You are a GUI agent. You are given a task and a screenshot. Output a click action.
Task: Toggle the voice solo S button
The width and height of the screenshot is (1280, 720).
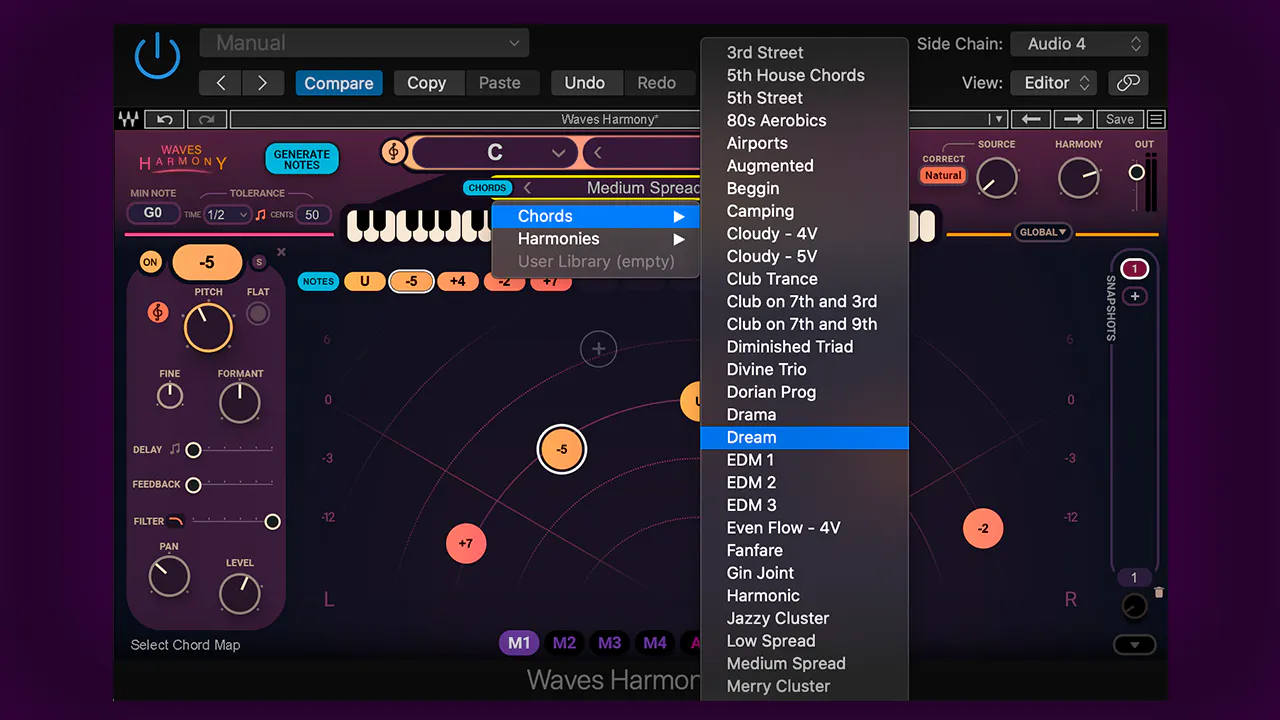pyautogui.click(x=259, y=262)
